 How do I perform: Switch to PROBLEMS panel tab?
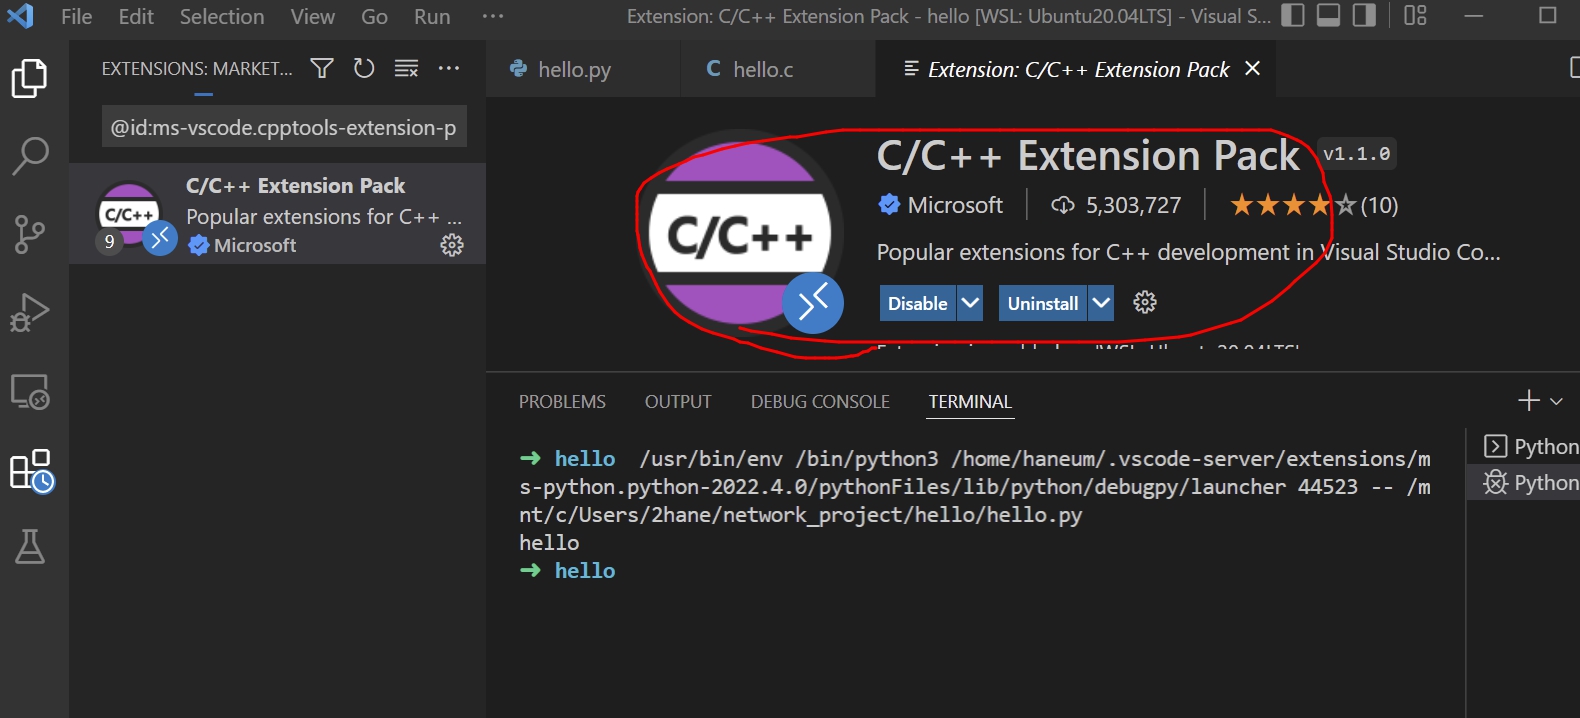(562, 401)
